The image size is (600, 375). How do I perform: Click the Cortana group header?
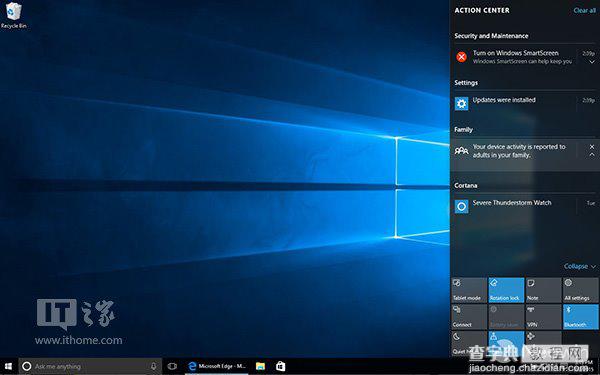466,186
